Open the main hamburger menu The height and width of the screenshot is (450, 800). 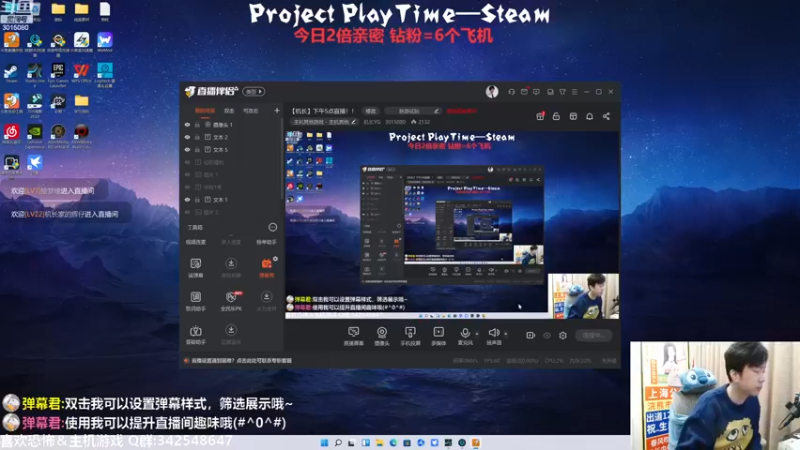coord(574,92)
